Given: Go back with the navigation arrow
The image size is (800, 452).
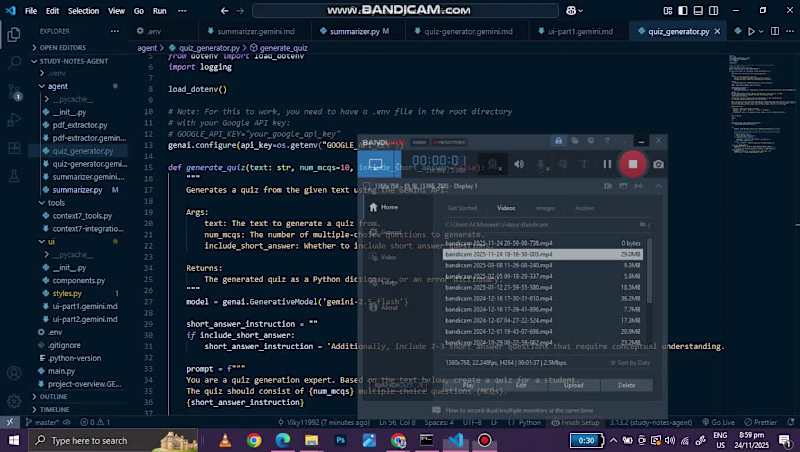Looking at the screenshot, I should [224, 10].
